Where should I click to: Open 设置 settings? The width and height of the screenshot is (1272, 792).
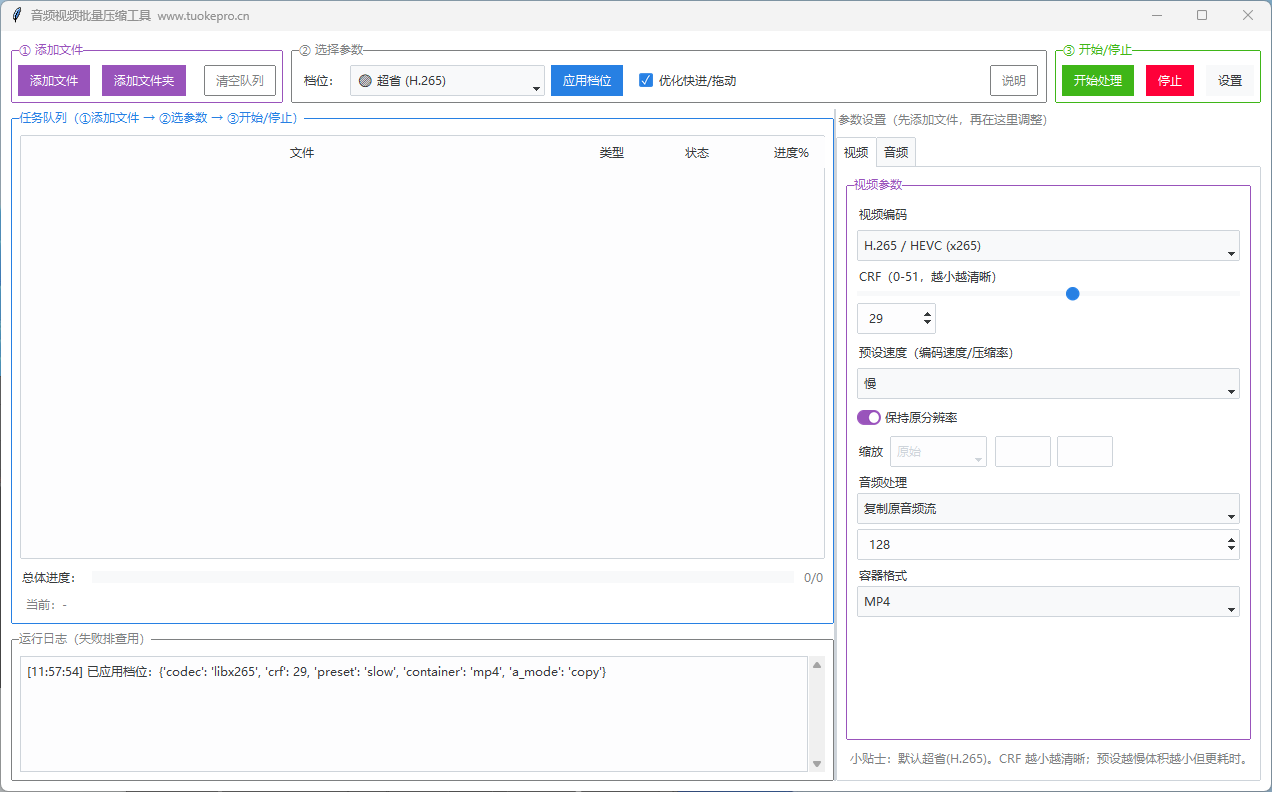tap(1229, 81)
